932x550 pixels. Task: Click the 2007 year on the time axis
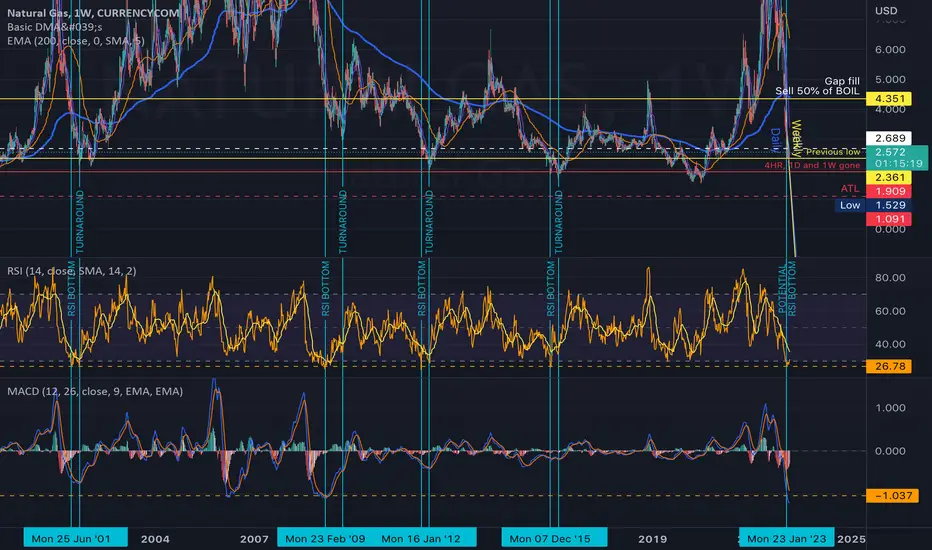254,539
